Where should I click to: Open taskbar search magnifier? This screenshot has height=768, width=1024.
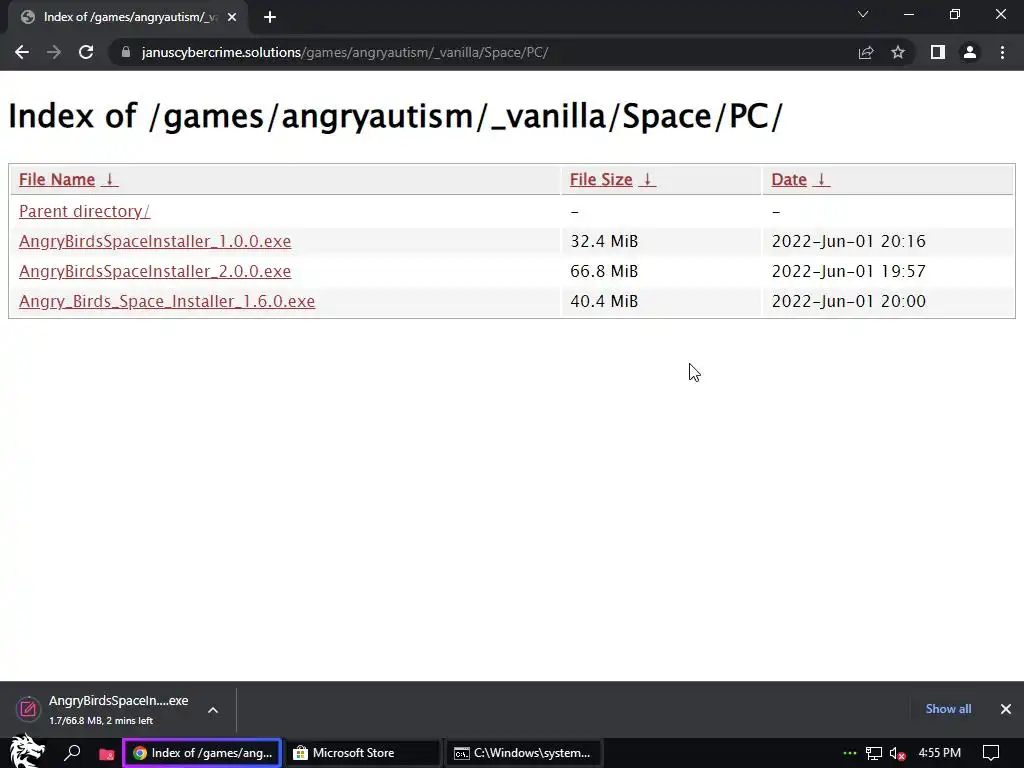click(x=72, y=753)
